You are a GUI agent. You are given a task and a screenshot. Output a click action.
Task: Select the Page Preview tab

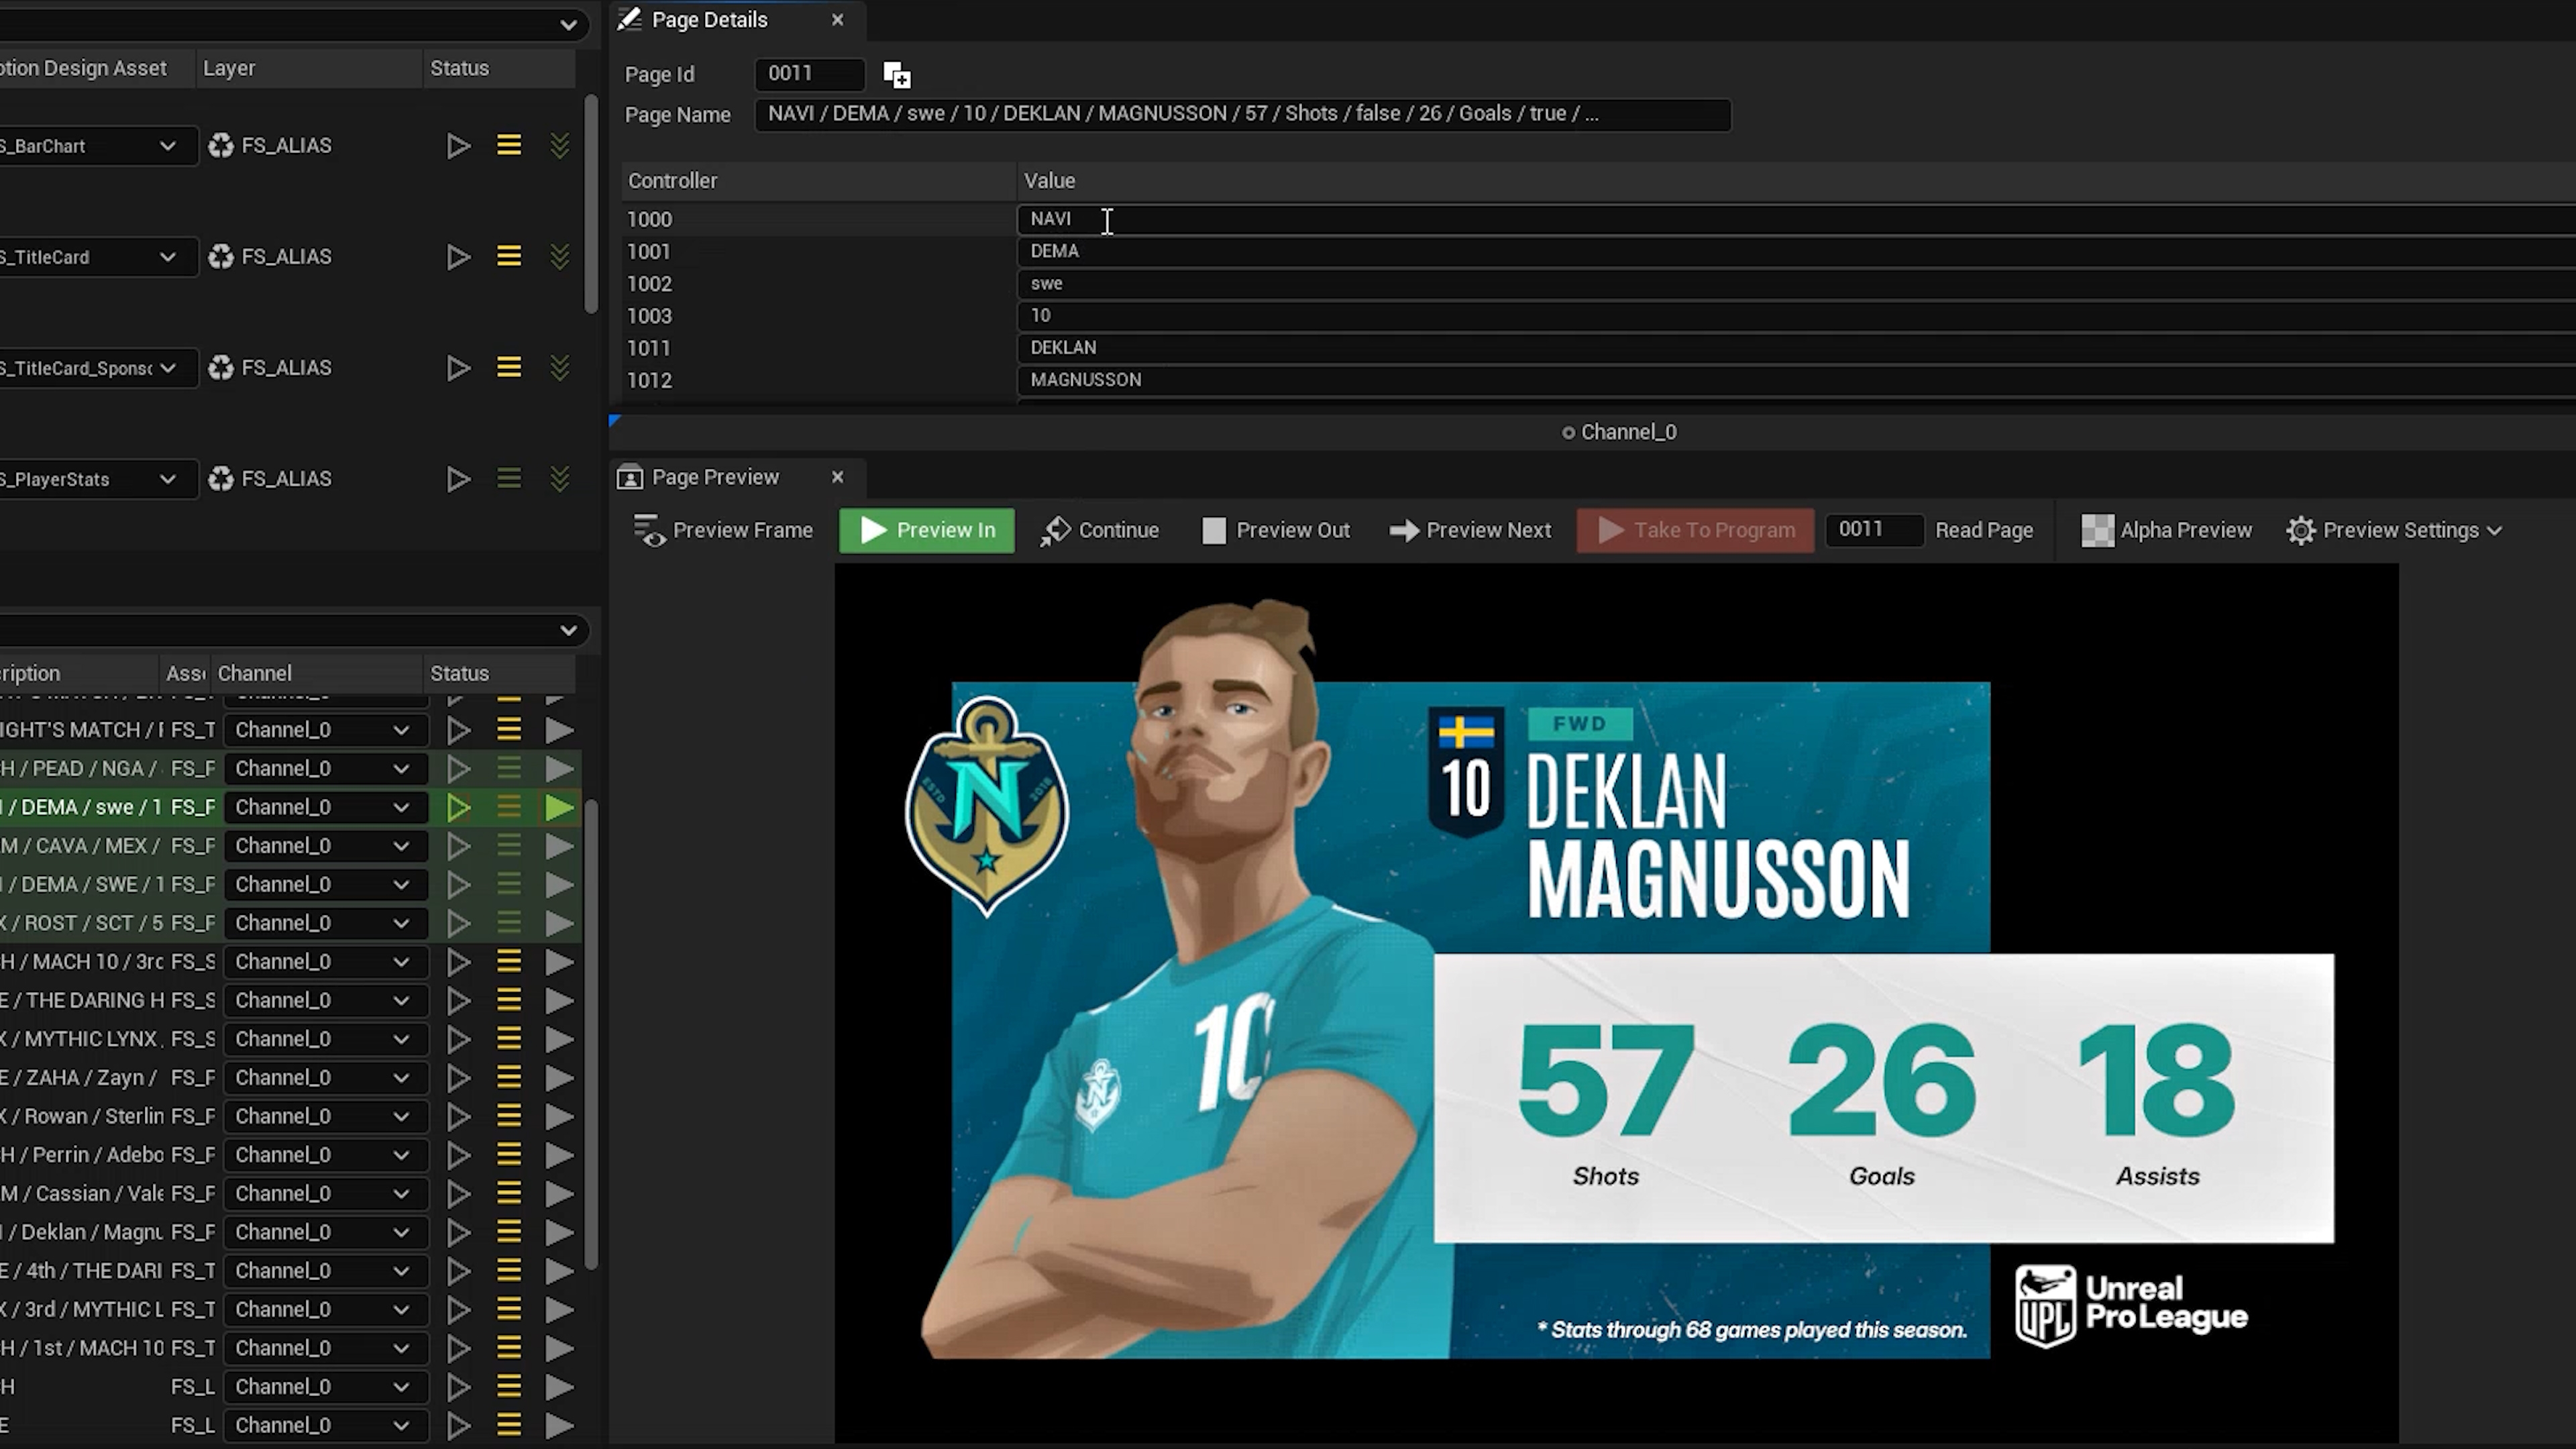714,477
